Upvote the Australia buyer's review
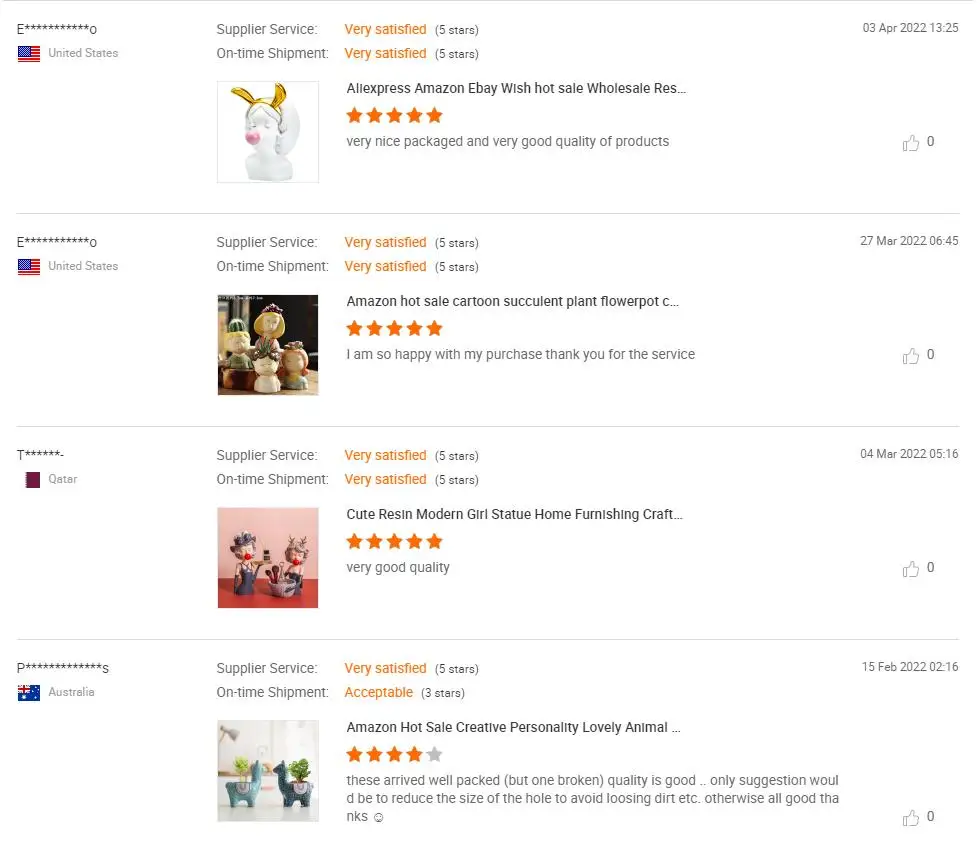979x868 pixels. (911, 818)
